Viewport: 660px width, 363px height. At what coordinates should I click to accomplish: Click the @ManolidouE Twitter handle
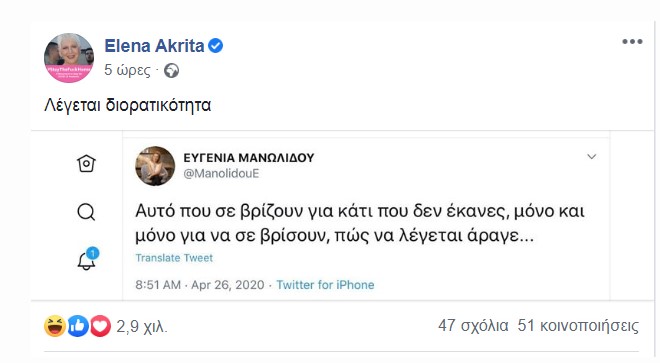[221, 173]
